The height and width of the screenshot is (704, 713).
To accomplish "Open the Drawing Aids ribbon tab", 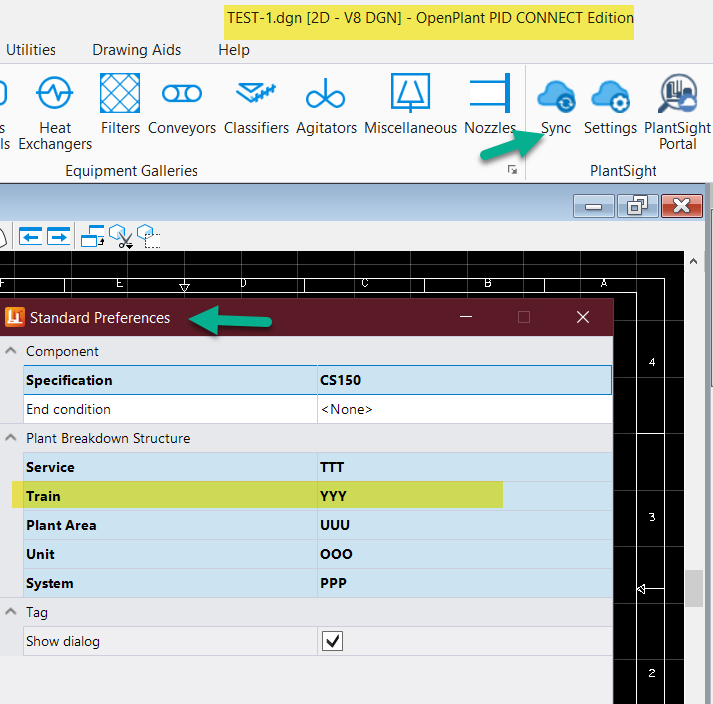I will [136, 50].
